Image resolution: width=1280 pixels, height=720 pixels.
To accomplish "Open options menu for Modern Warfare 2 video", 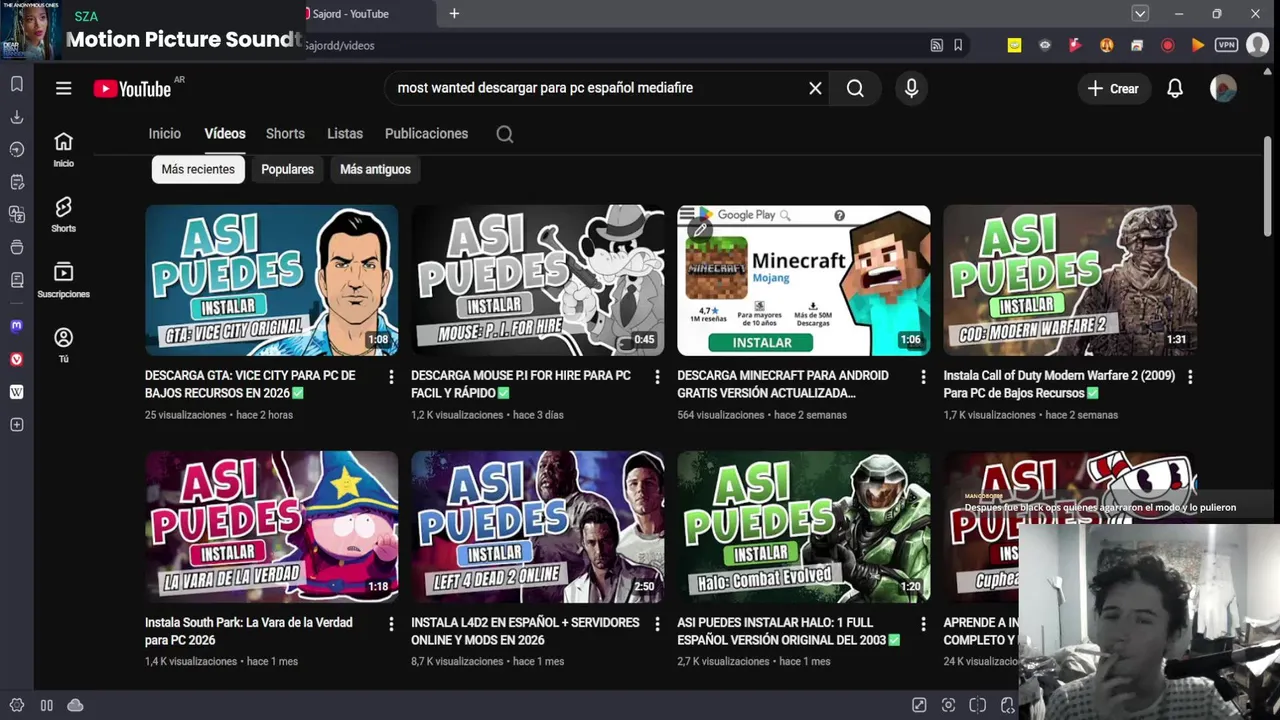I will click(x=1190, y=377).
